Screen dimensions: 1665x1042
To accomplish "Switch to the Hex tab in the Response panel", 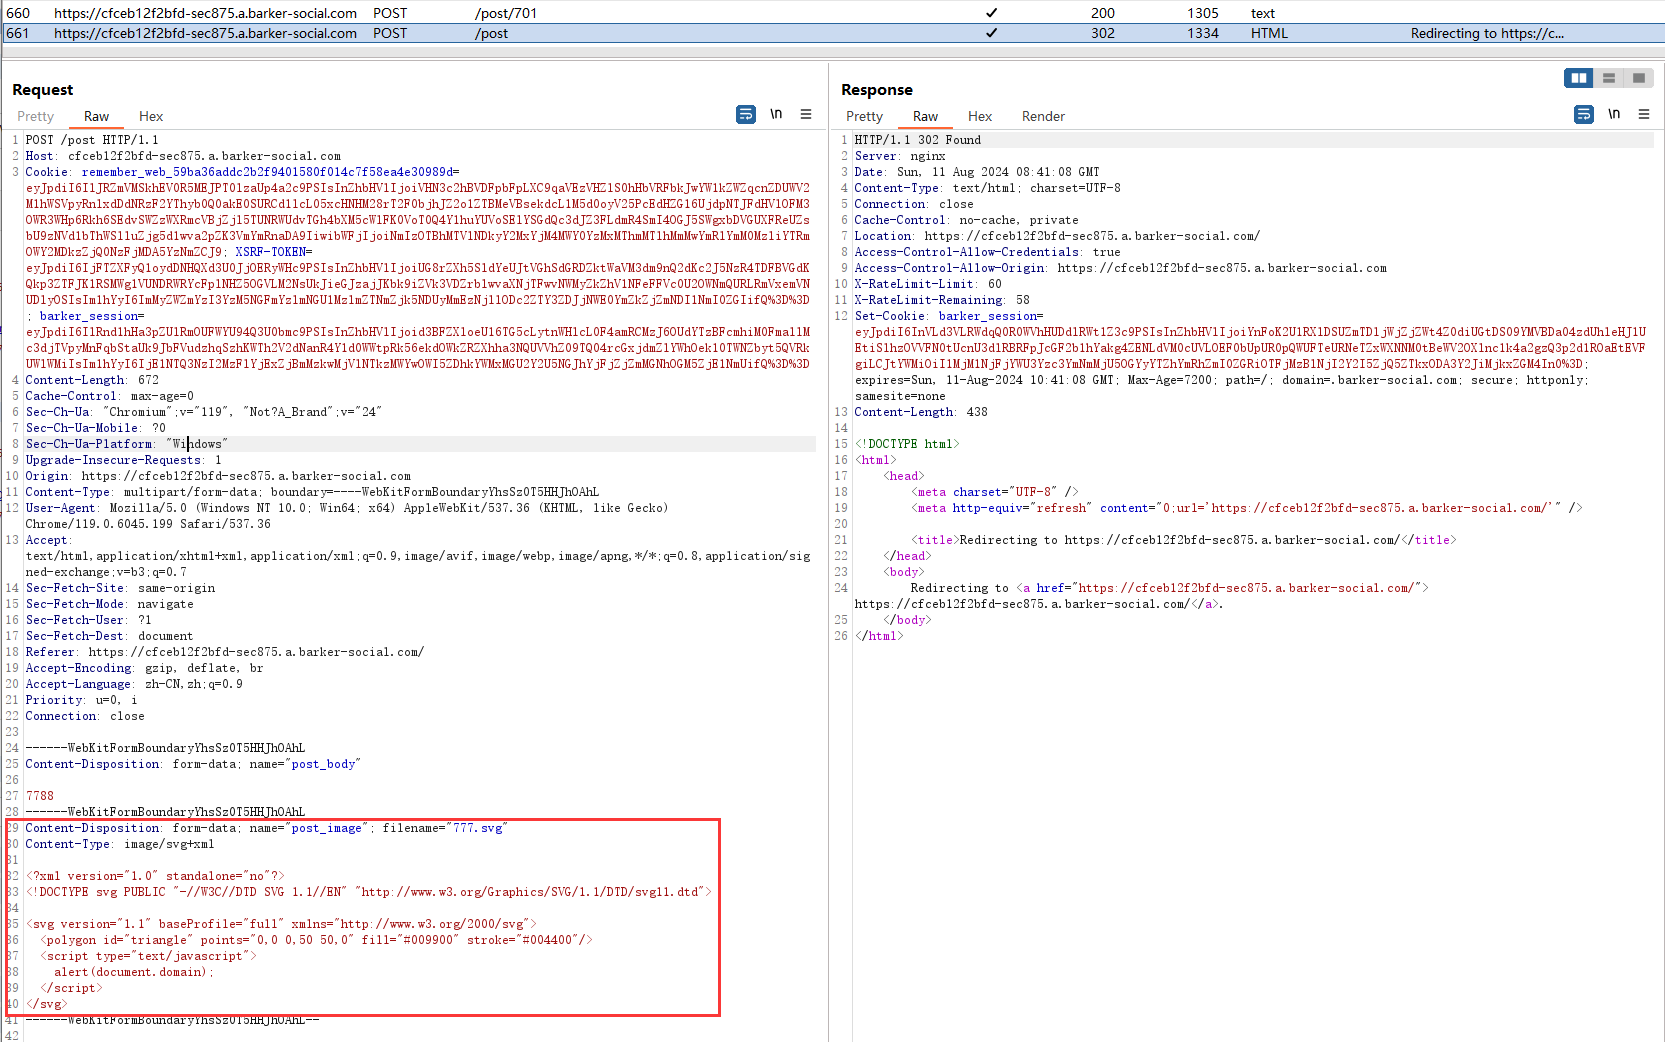I will click(980, 117).
